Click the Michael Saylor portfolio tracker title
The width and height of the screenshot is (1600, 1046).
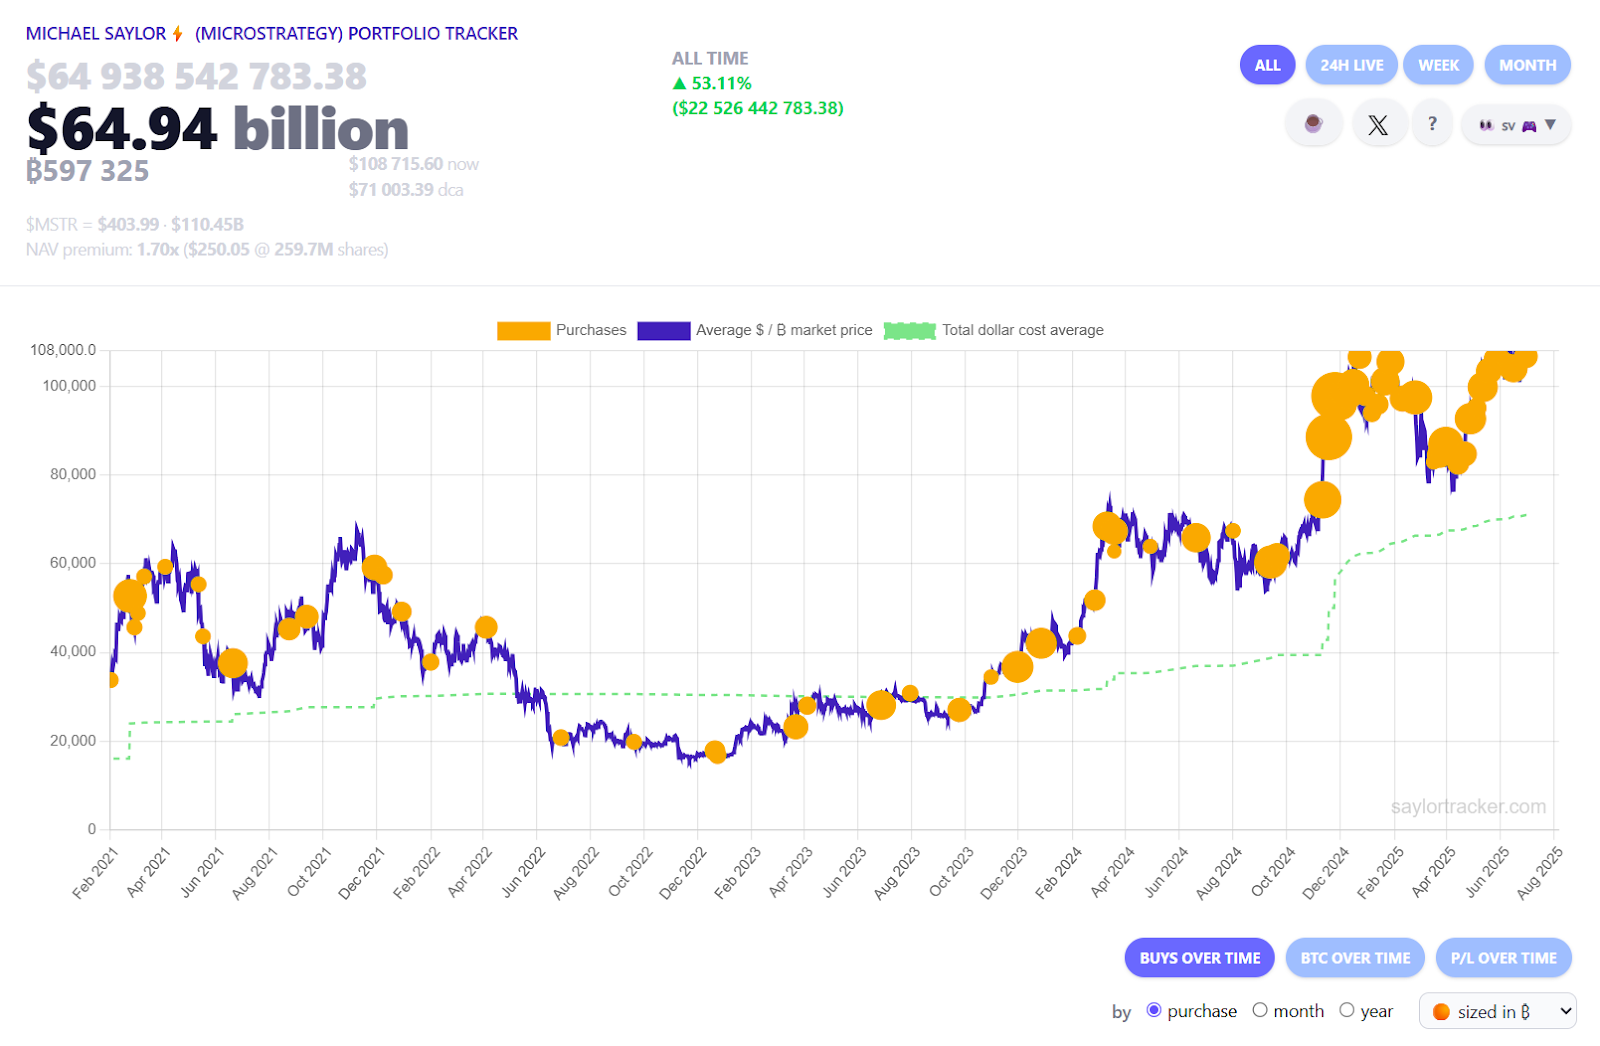[x=271, y=34]
